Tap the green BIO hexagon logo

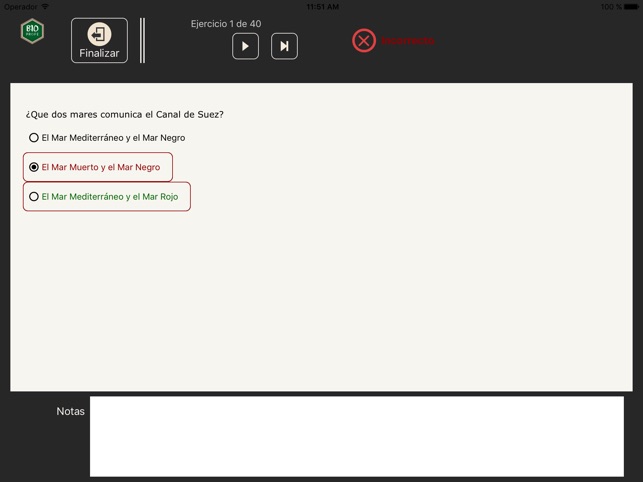(x=32, y=31)
